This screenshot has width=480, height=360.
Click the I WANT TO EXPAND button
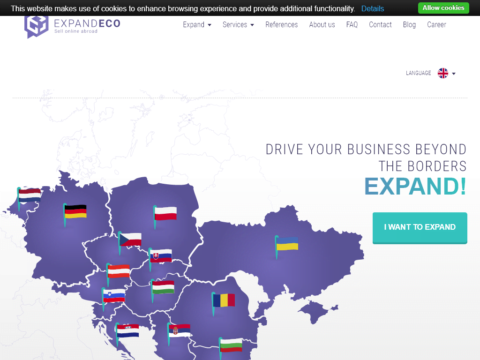pos(420,228)
